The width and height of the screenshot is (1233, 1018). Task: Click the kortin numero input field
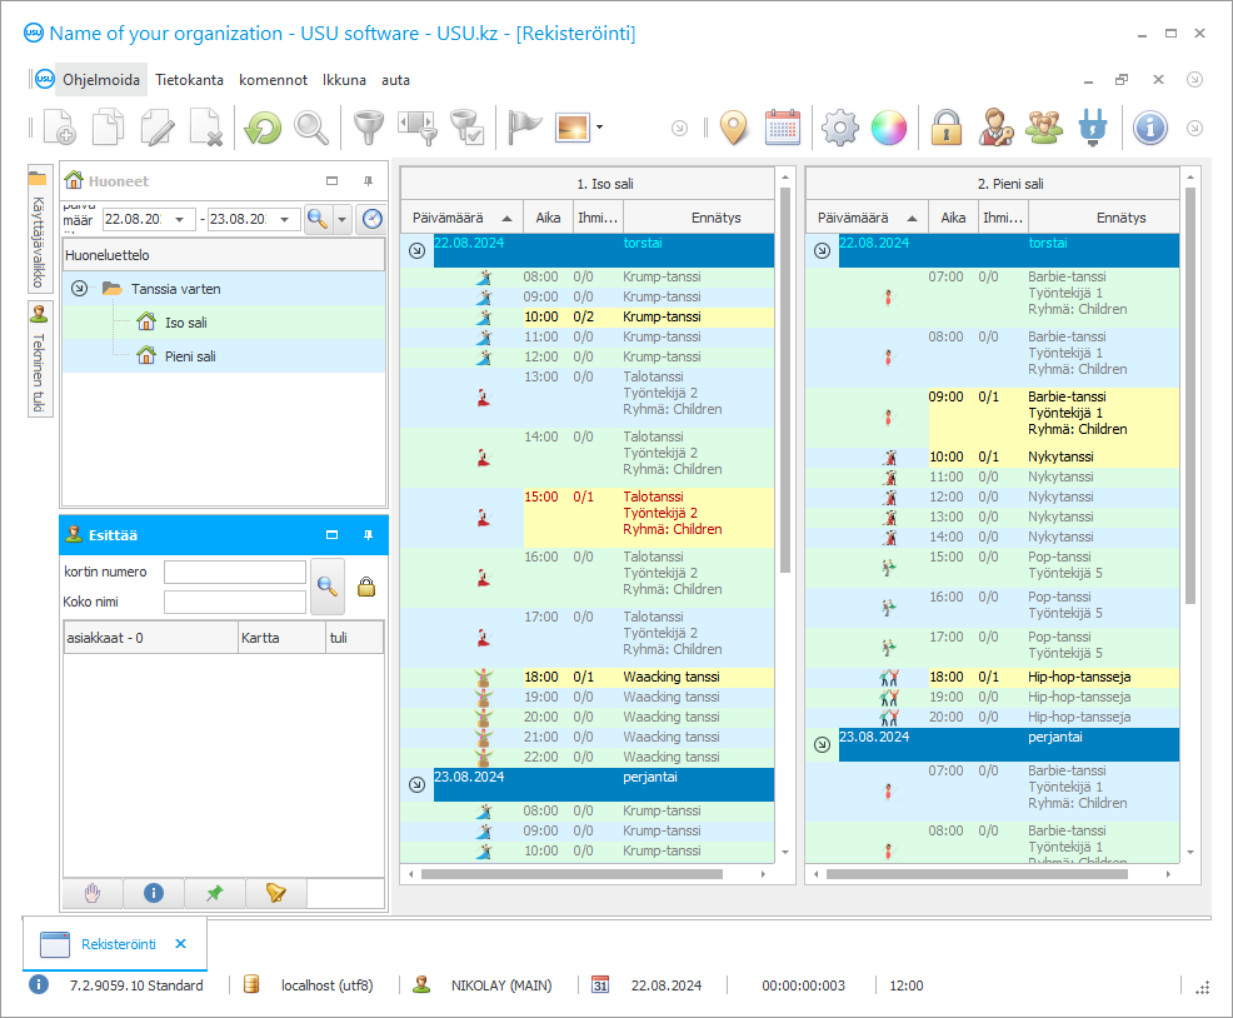click(235, 572)
